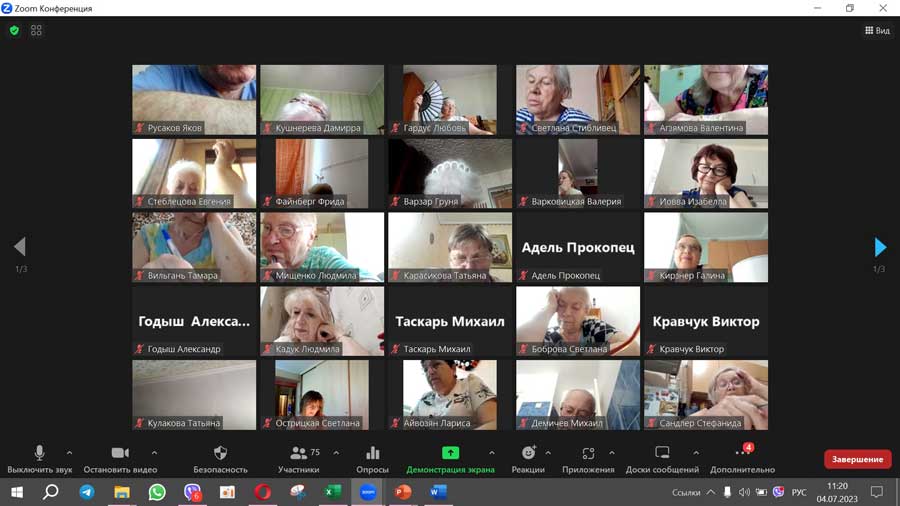Viewport: 900px width, 506px height.
Task: Mute microphone with Выключить звук
Action: [x=40, y=454]
